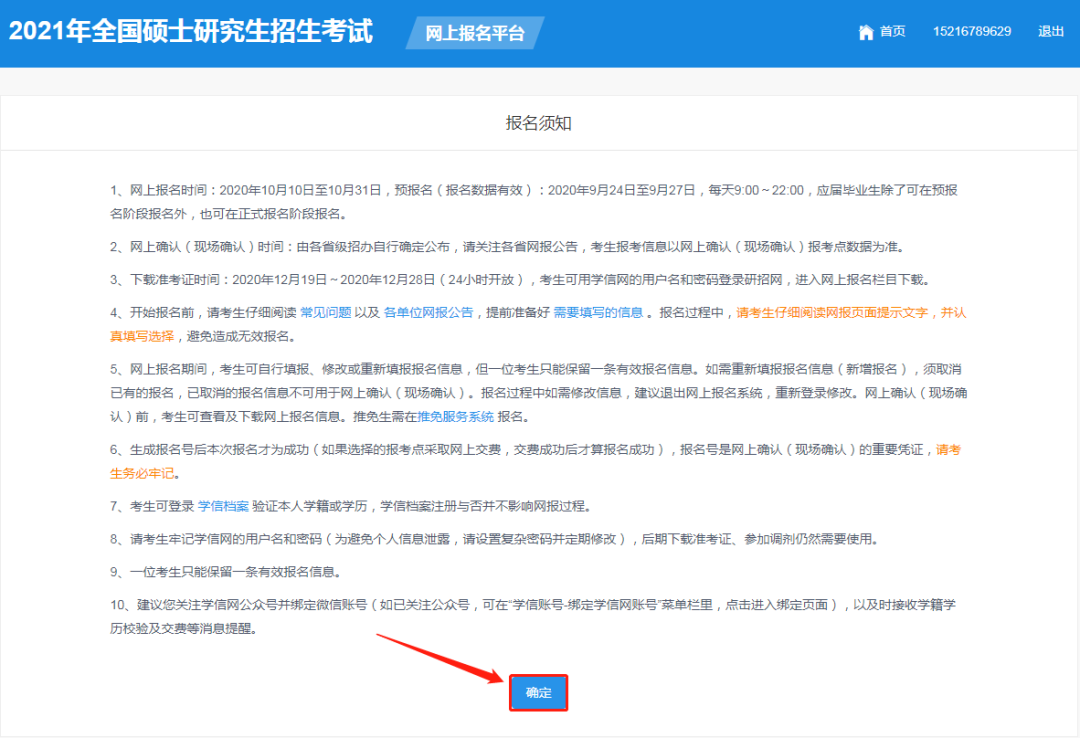Go to 首页 in the top navigation

[x=892, y=32]
